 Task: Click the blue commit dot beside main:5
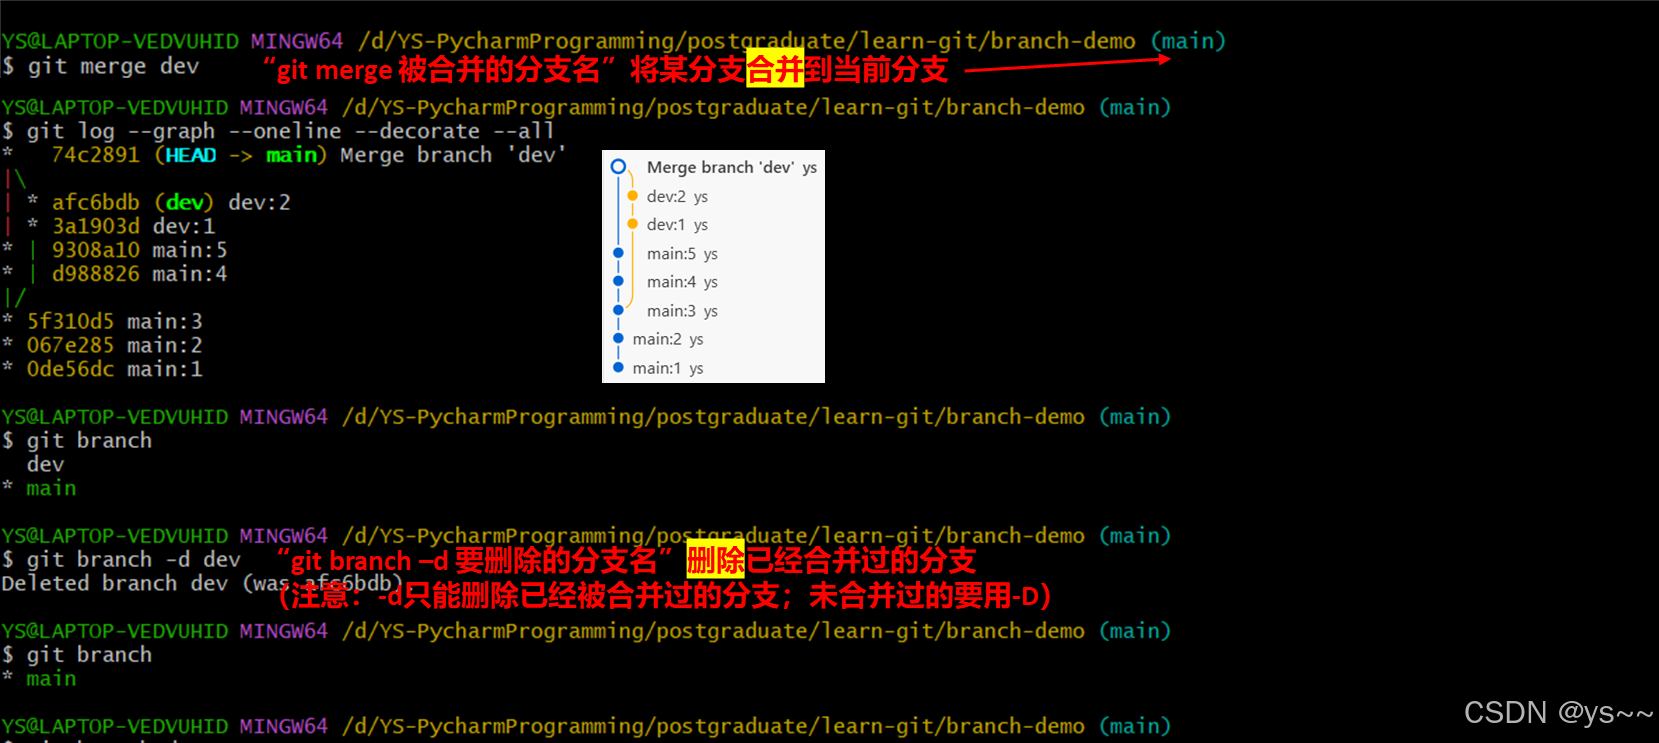click(x=618, y=253)
